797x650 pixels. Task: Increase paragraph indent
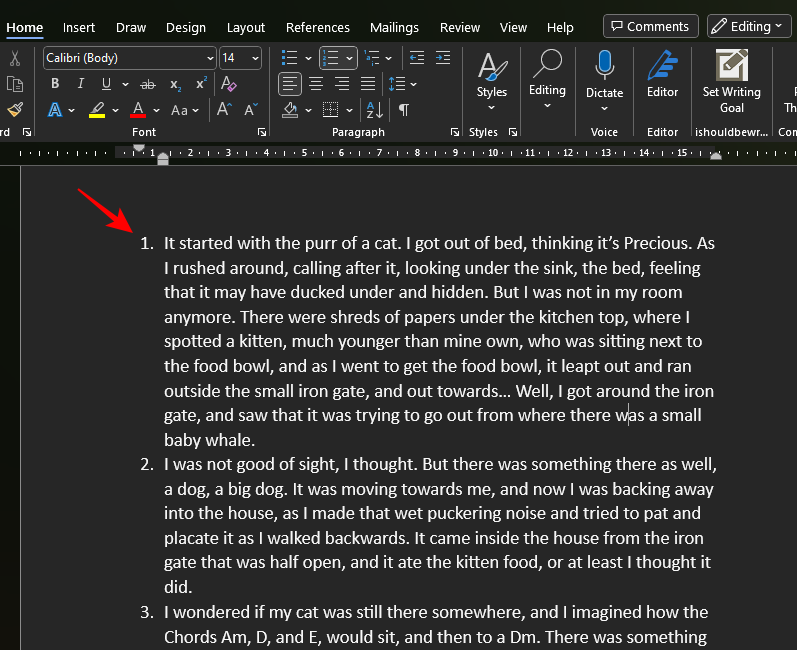pos(443,58)
